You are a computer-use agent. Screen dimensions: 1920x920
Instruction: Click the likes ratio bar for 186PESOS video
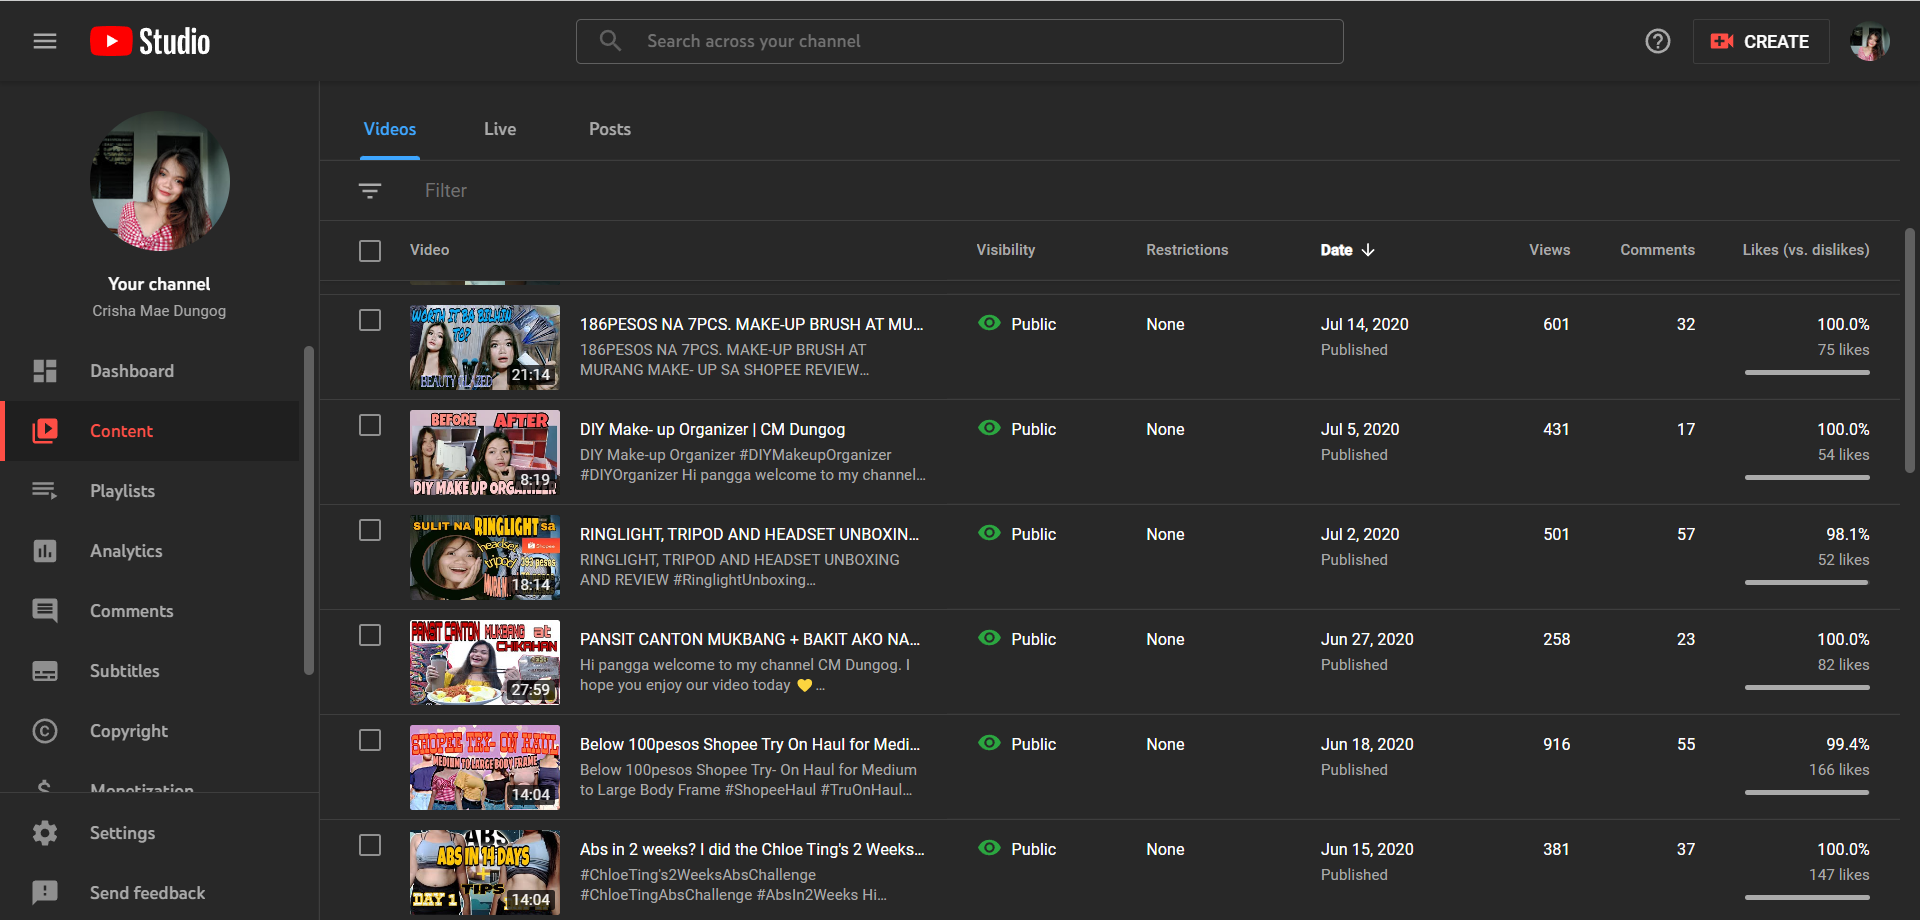(1807, 373)
